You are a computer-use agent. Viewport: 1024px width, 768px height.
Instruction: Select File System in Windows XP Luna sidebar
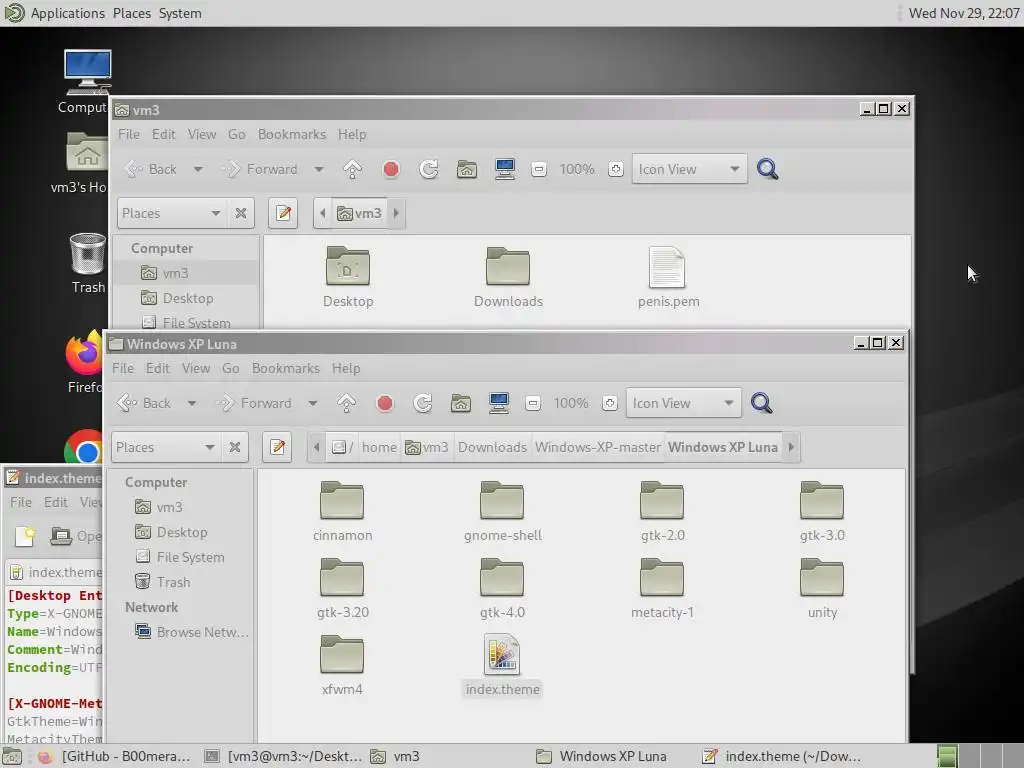180,557
